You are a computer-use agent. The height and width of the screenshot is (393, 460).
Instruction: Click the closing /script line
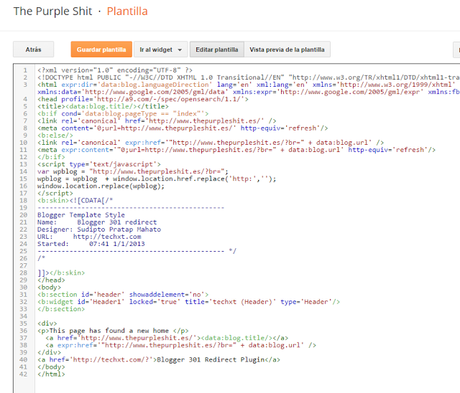(55, 193)
